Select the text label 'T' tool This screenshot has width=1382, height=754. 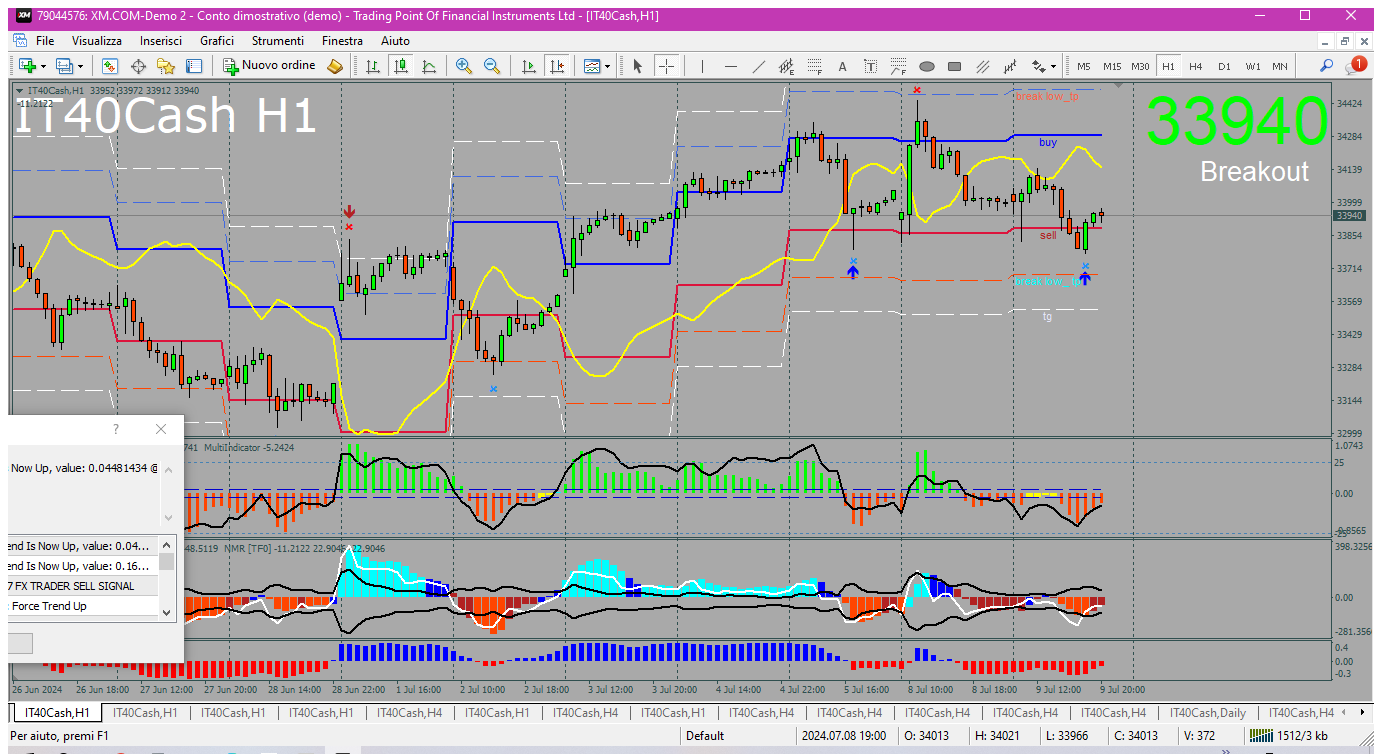pos(870,66)
